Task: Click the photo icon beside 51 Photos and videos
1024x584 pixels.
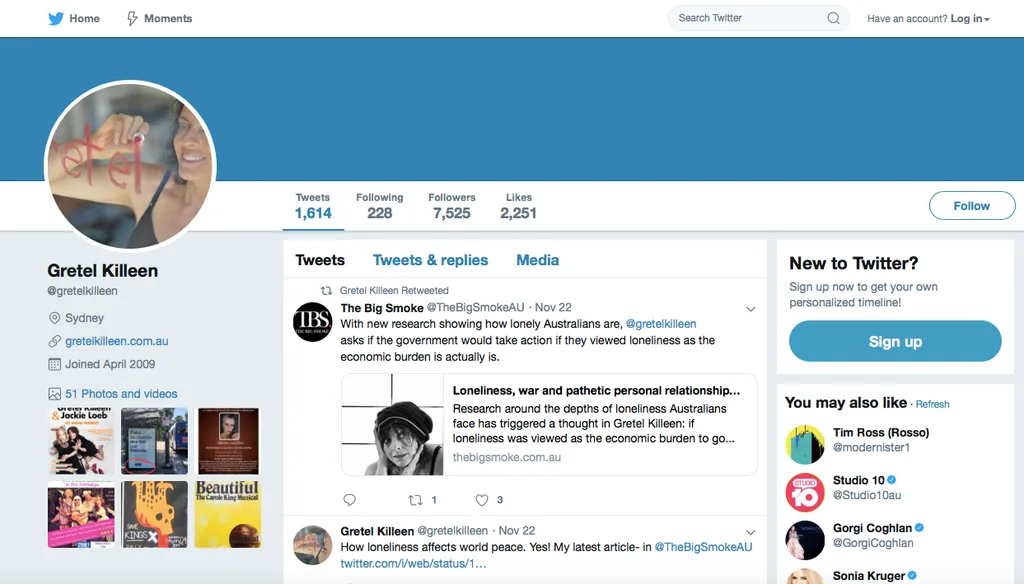Action: tap(54, 394)
